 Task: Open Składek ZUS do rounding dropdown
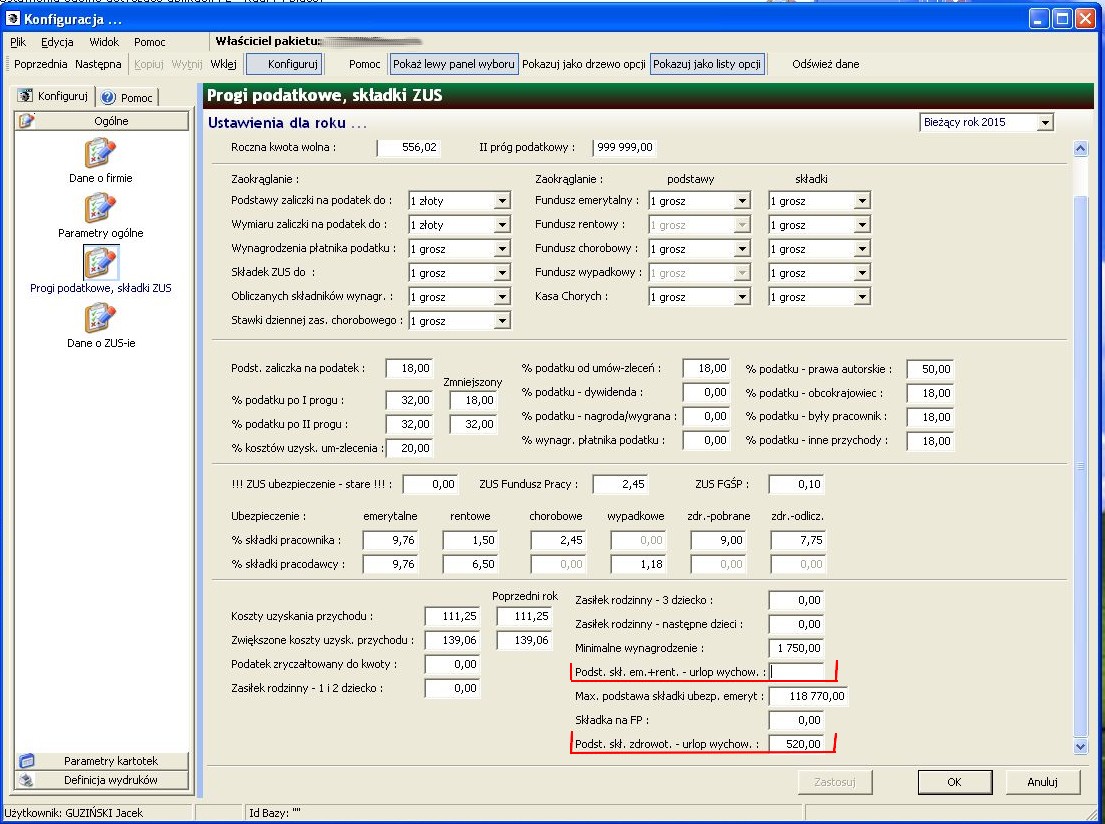pyautogui.click(x=502, y=273)
